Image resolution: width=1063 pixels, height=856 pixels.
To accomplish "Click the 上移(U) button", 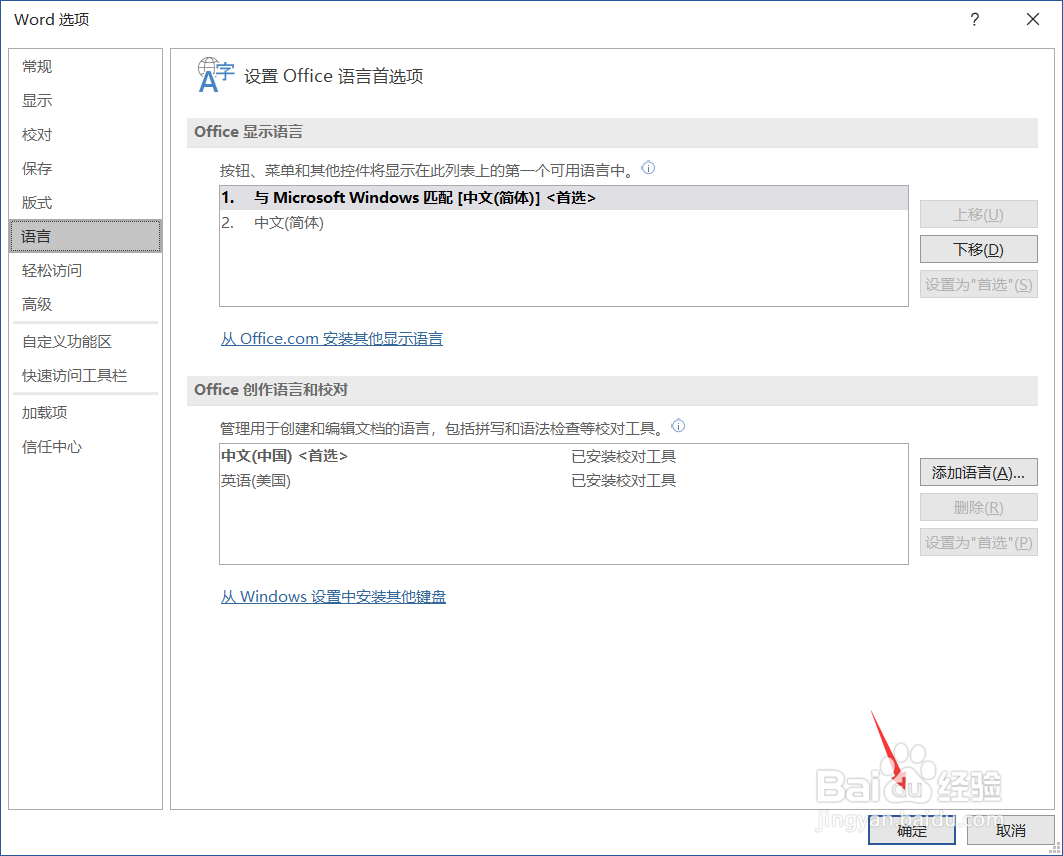I will [x=978, y=214].
